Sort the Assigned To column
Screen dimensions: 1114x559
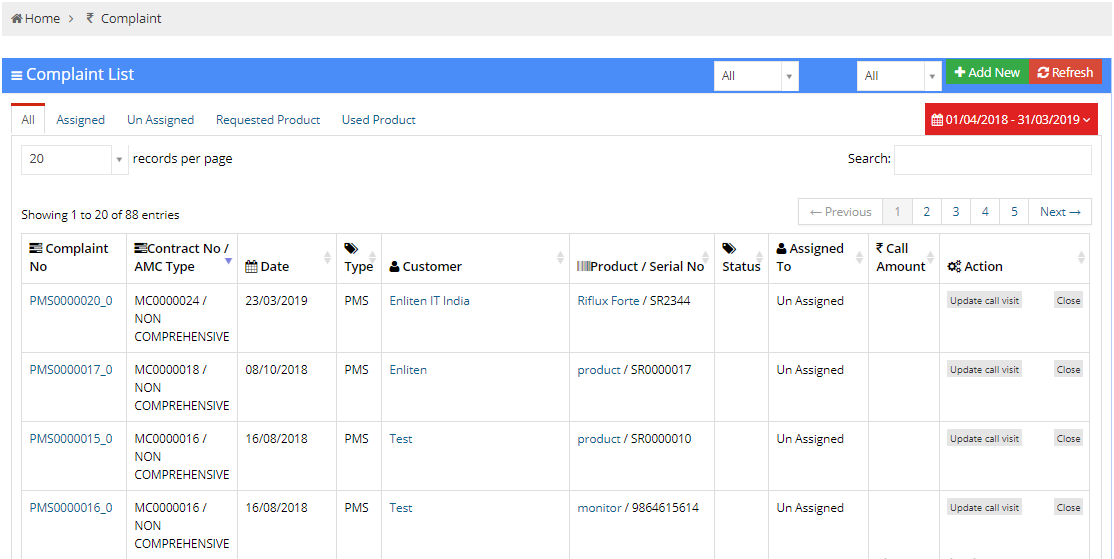pyautogui.click(x=859, y=258)
